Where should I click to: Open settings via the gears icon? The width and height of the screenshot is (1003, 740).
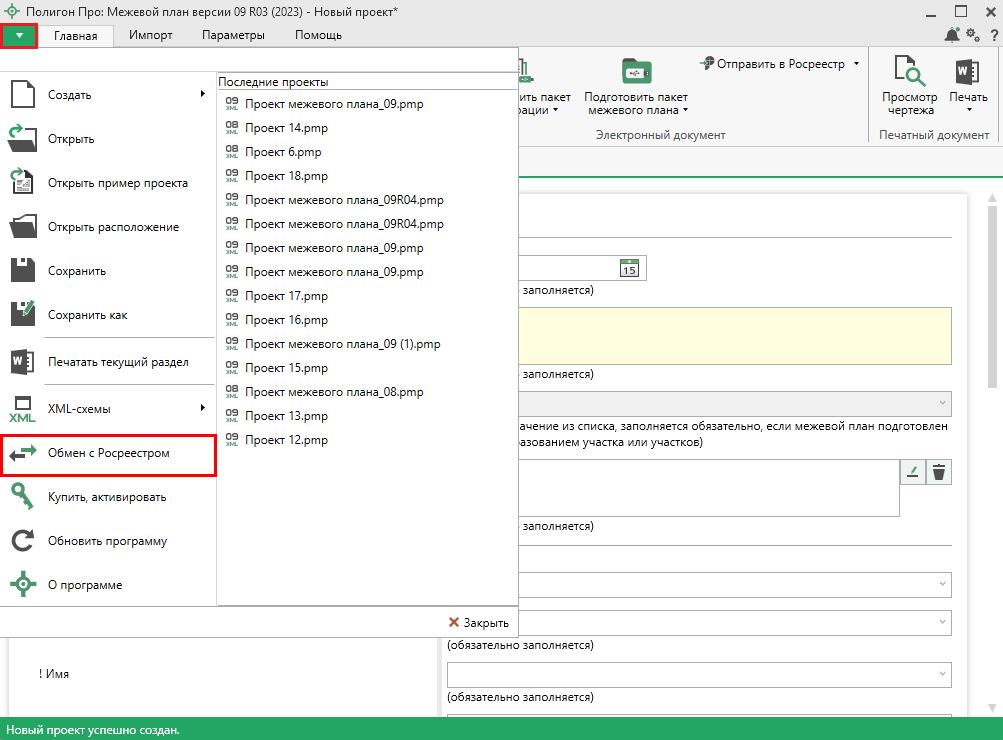click(970, 35)
